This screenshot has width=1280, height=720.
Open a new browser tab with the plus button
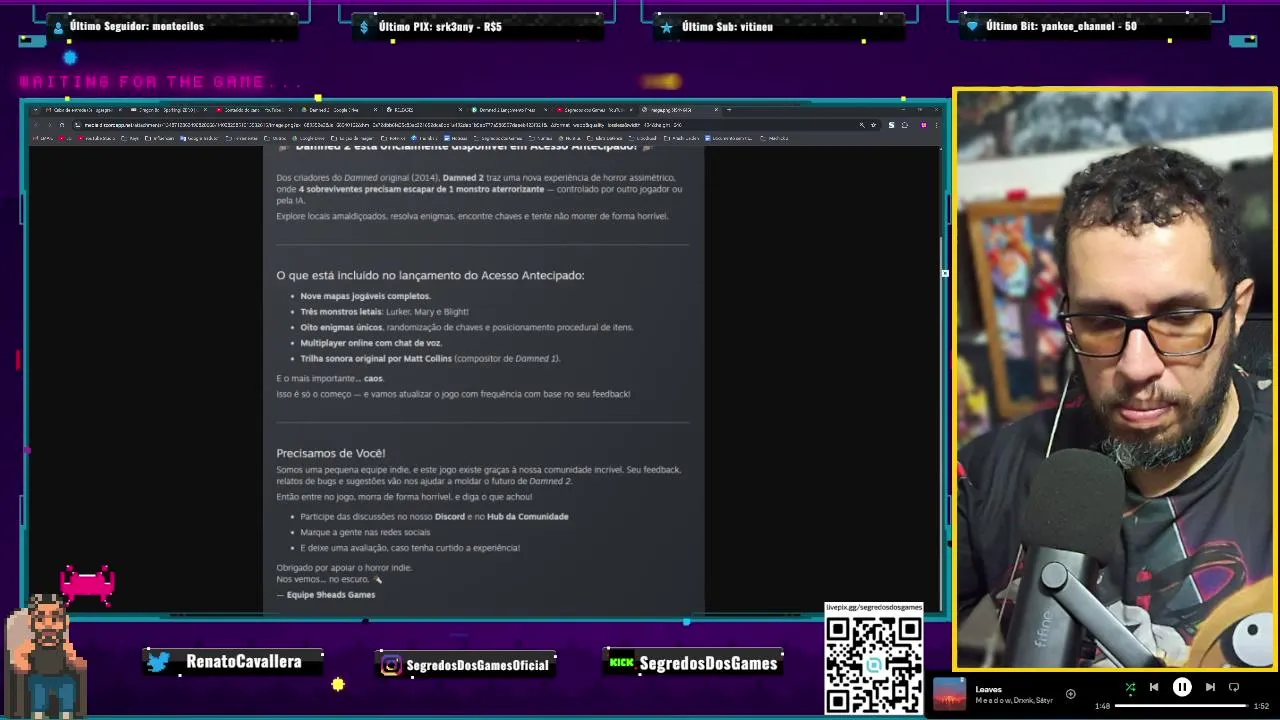click(x=729, y=110)
